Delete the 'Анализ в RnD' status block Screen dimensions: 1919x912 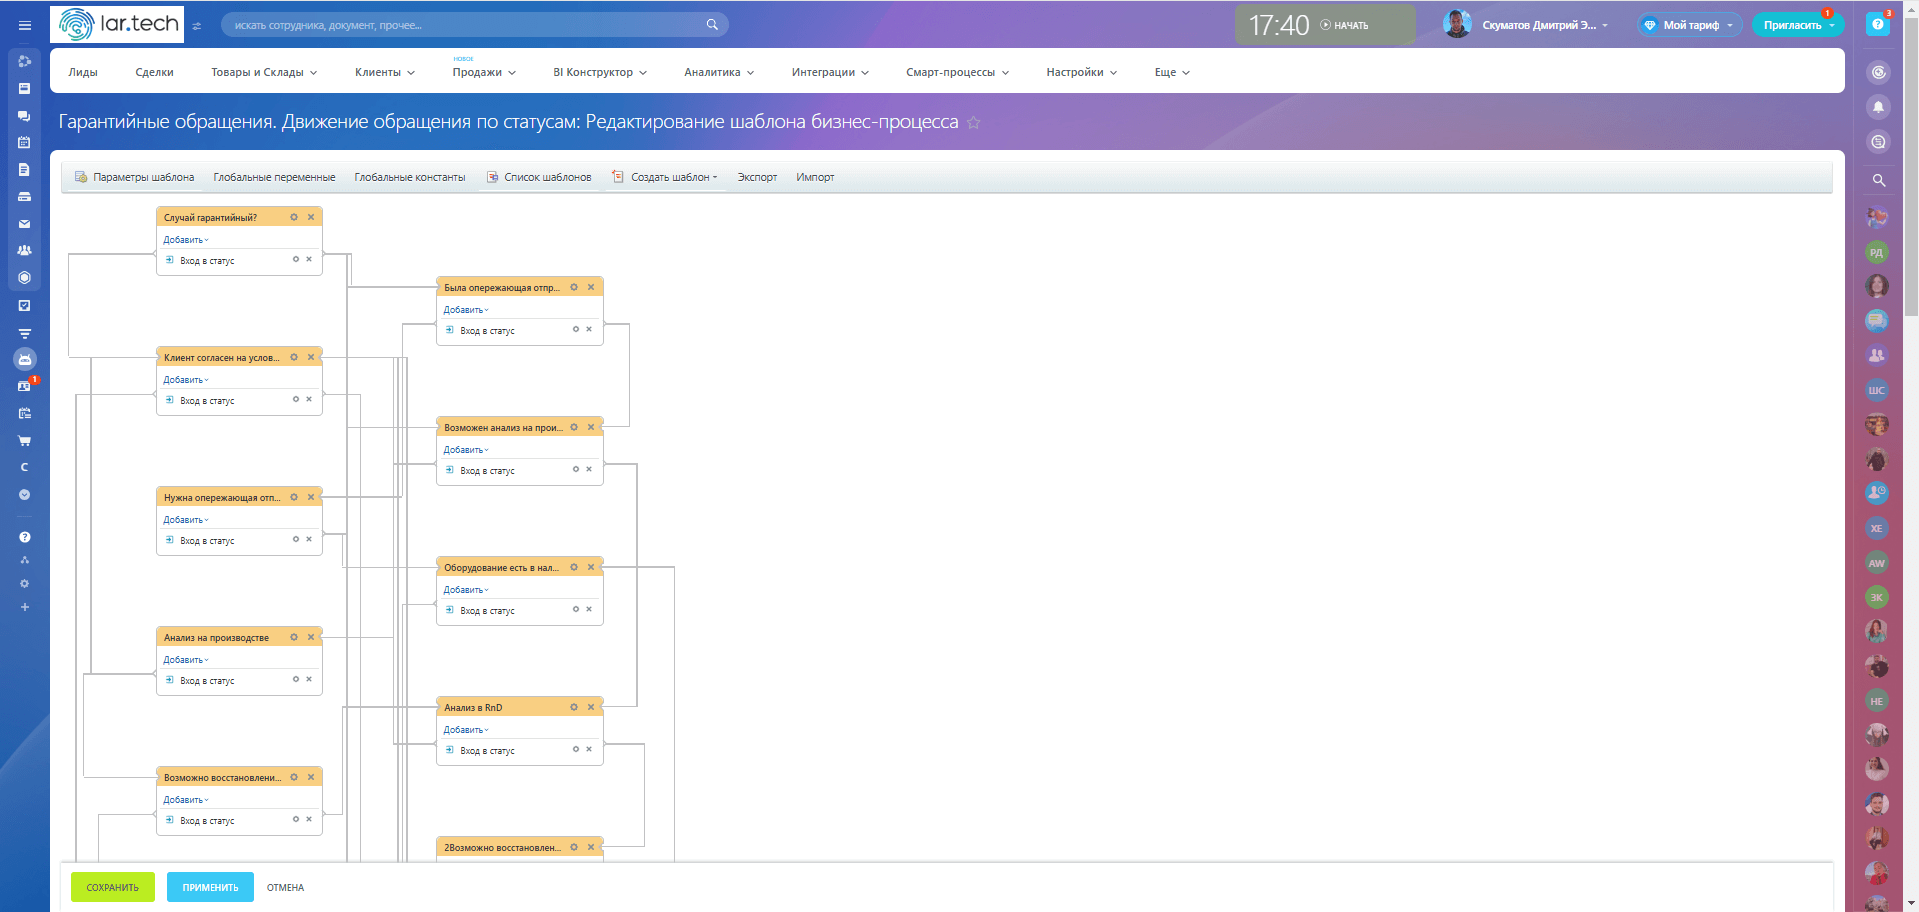click(x=591, y=707)
